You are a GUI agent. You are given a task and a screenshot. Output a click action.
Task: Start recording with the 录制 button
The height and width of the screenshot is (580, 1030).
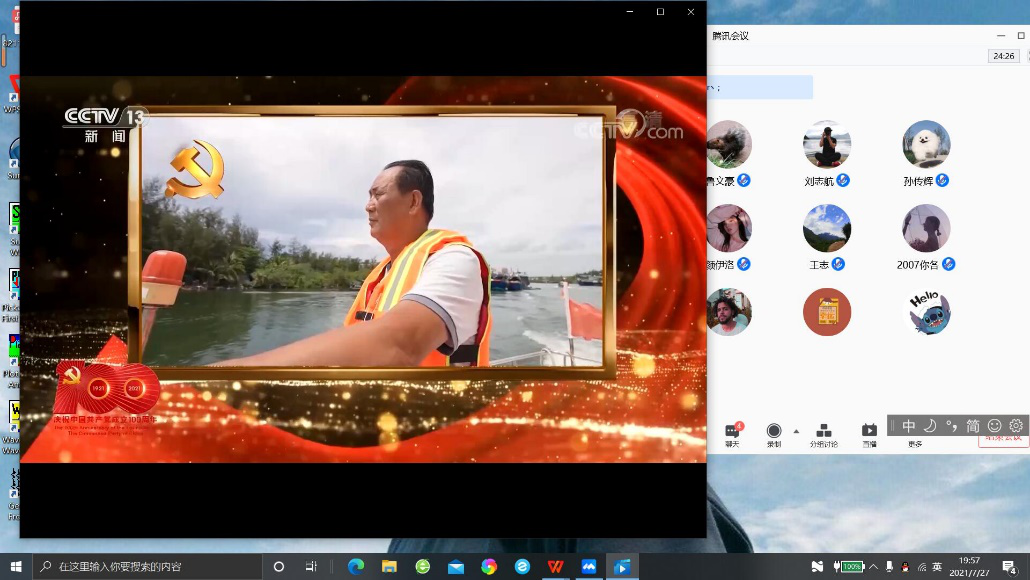click(x=773, y=433)
